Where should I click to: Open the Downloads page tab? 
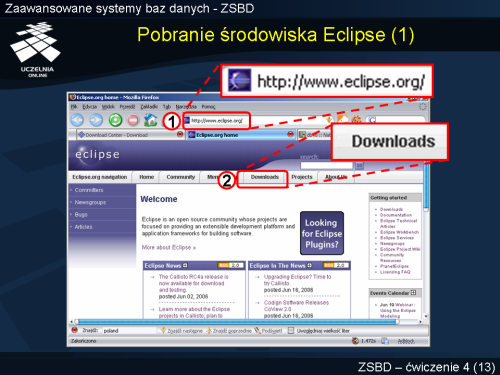265,177
